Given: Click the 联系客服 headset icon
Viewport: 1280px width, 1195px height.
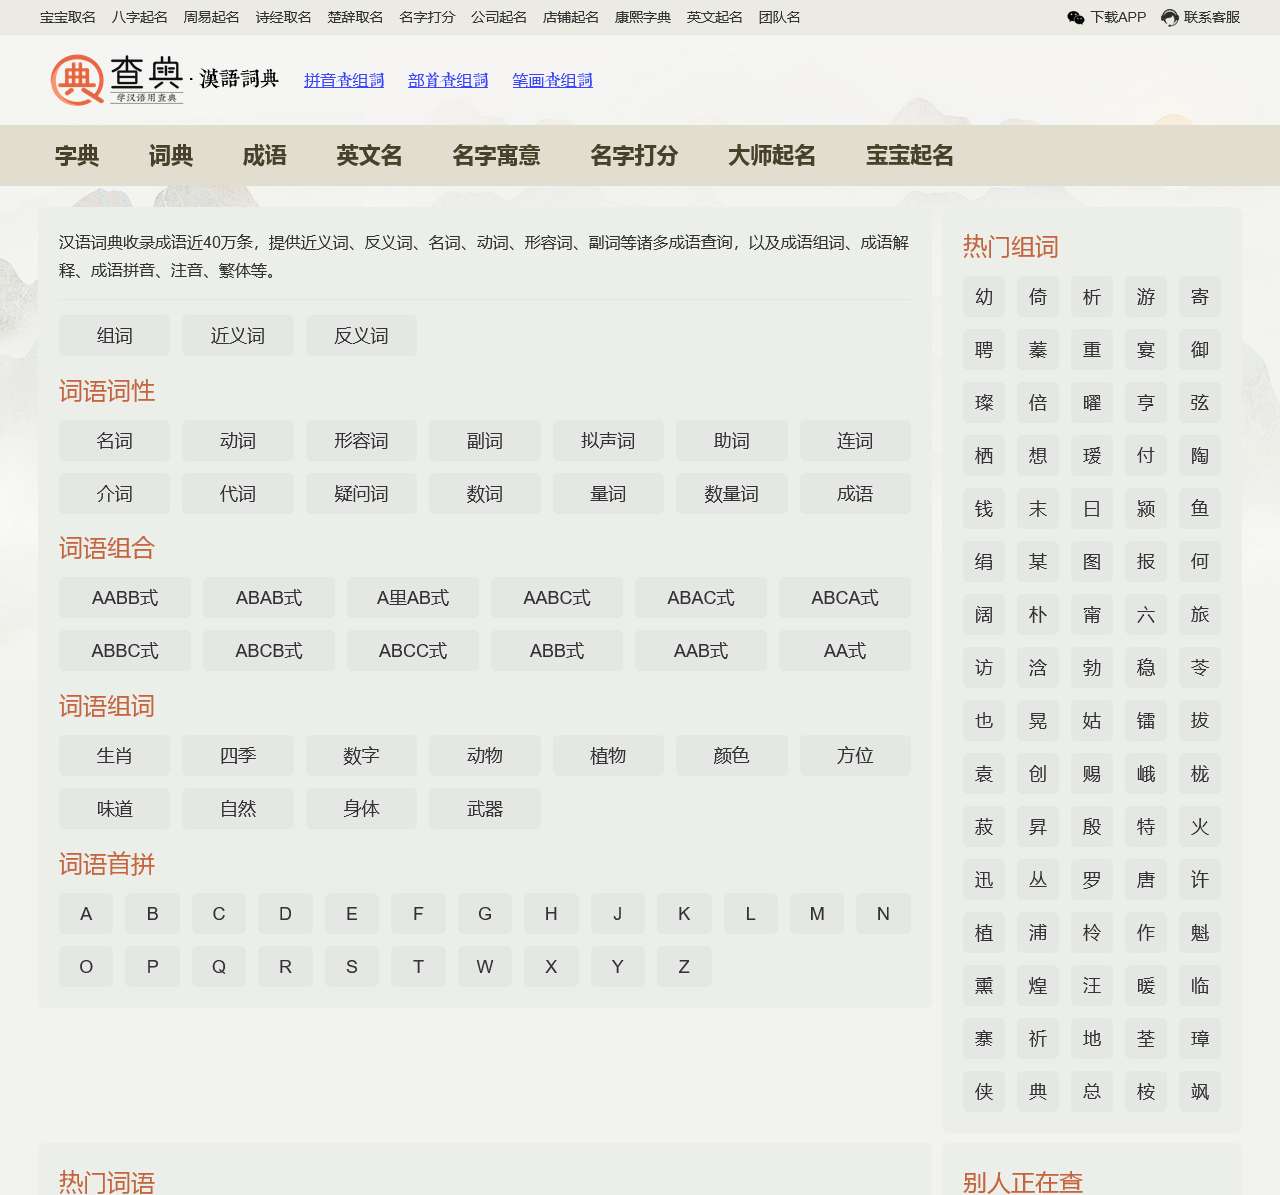Looking at the screenshot, I should point(1169,17).
